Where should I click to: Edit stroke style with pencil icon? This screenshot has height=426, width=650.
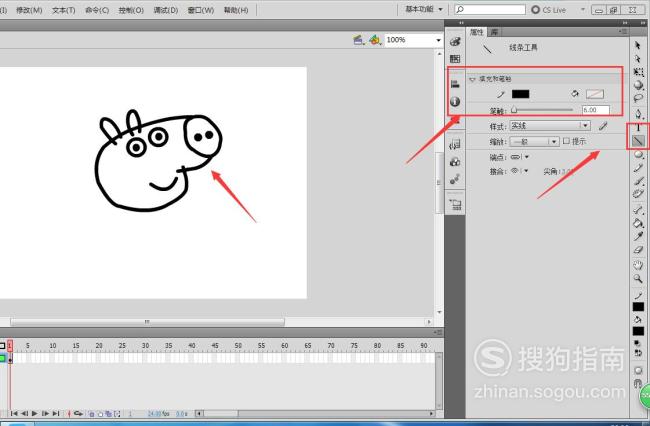click(x=603, y=126)
